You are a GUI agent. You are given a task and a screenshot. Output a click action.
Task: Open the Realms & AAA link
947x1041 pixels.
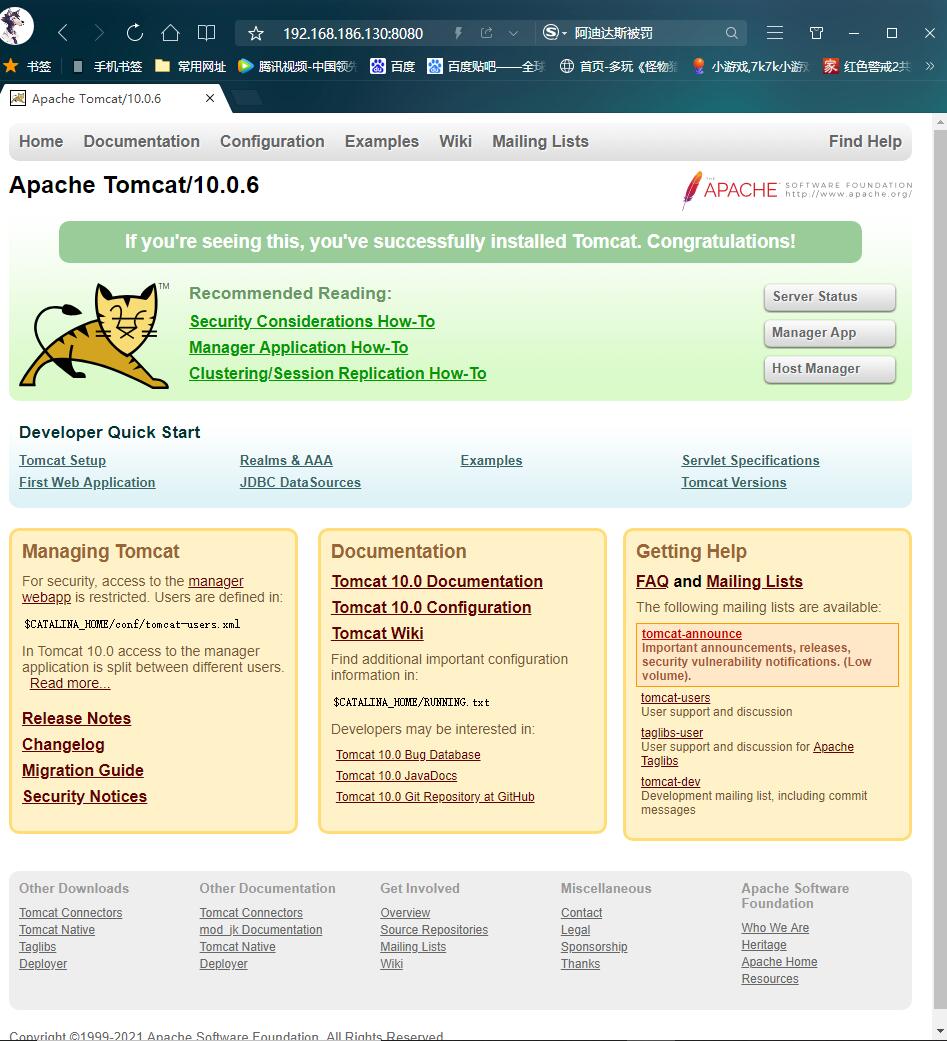click(286, 460)
